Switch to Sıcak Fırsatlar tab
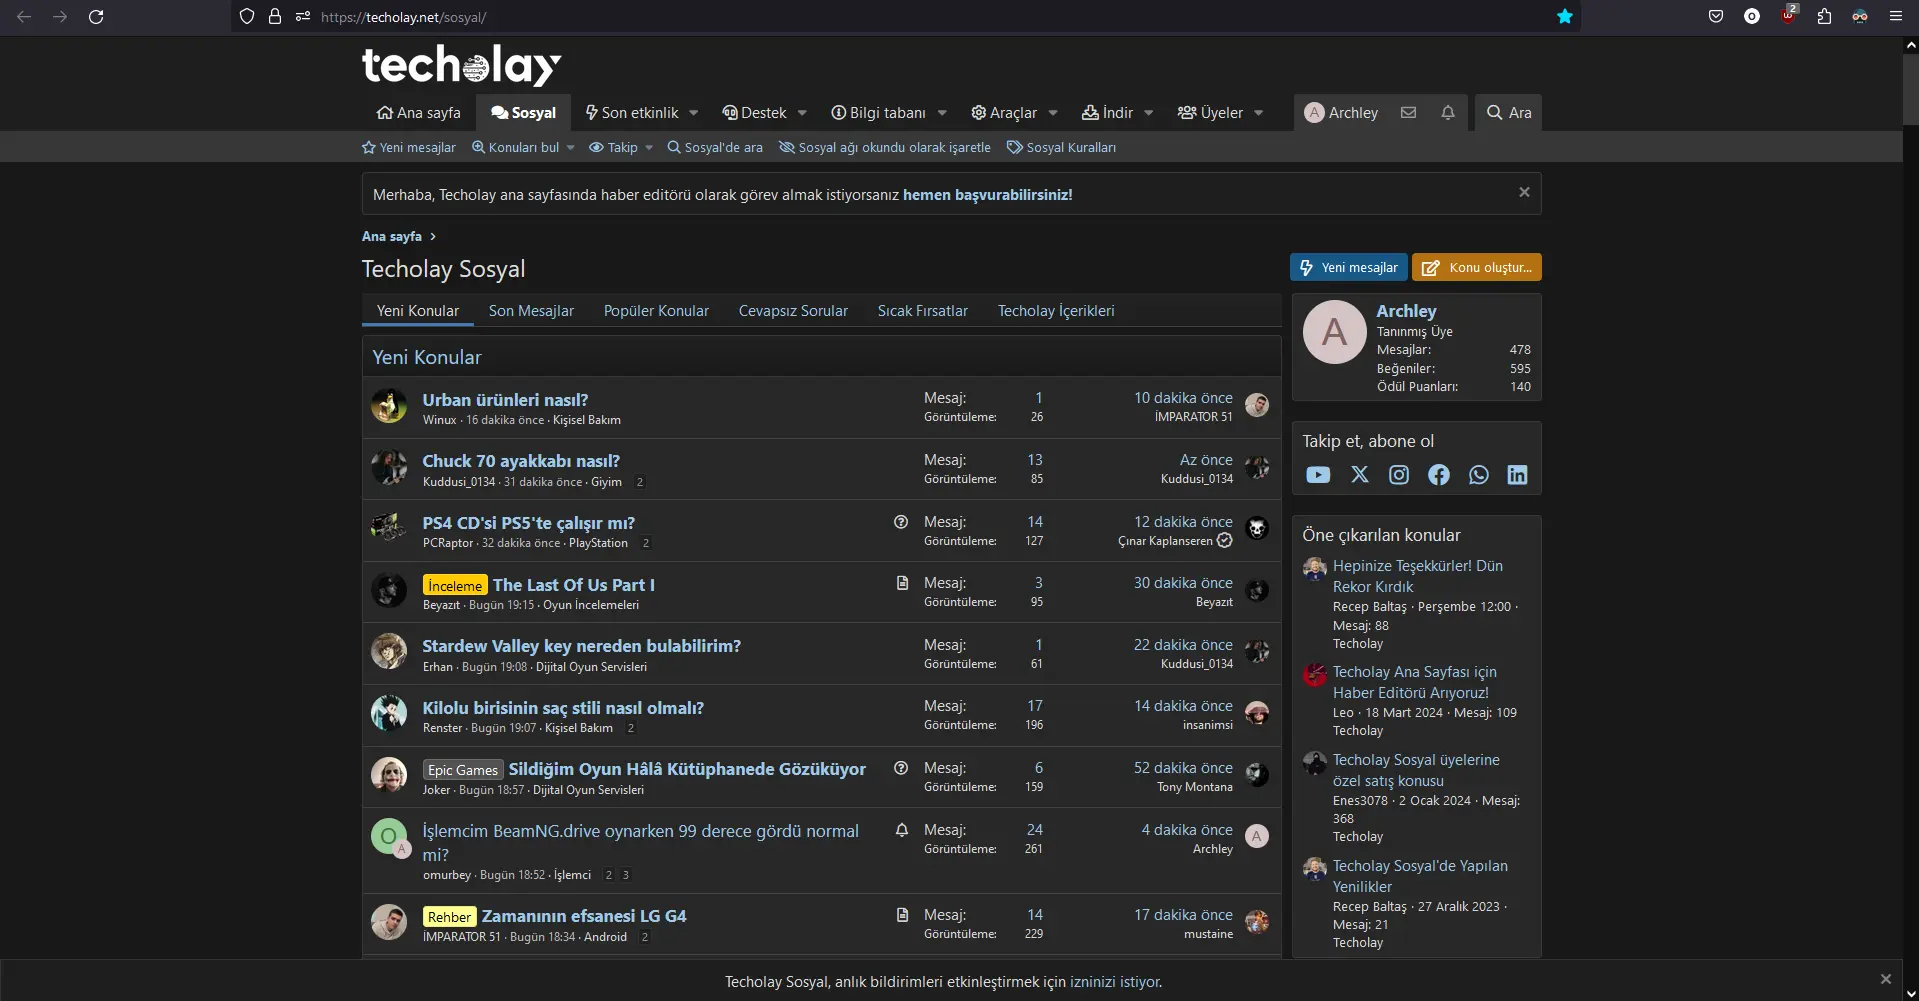1919x1001 pixels. click(x=922, y=311)
